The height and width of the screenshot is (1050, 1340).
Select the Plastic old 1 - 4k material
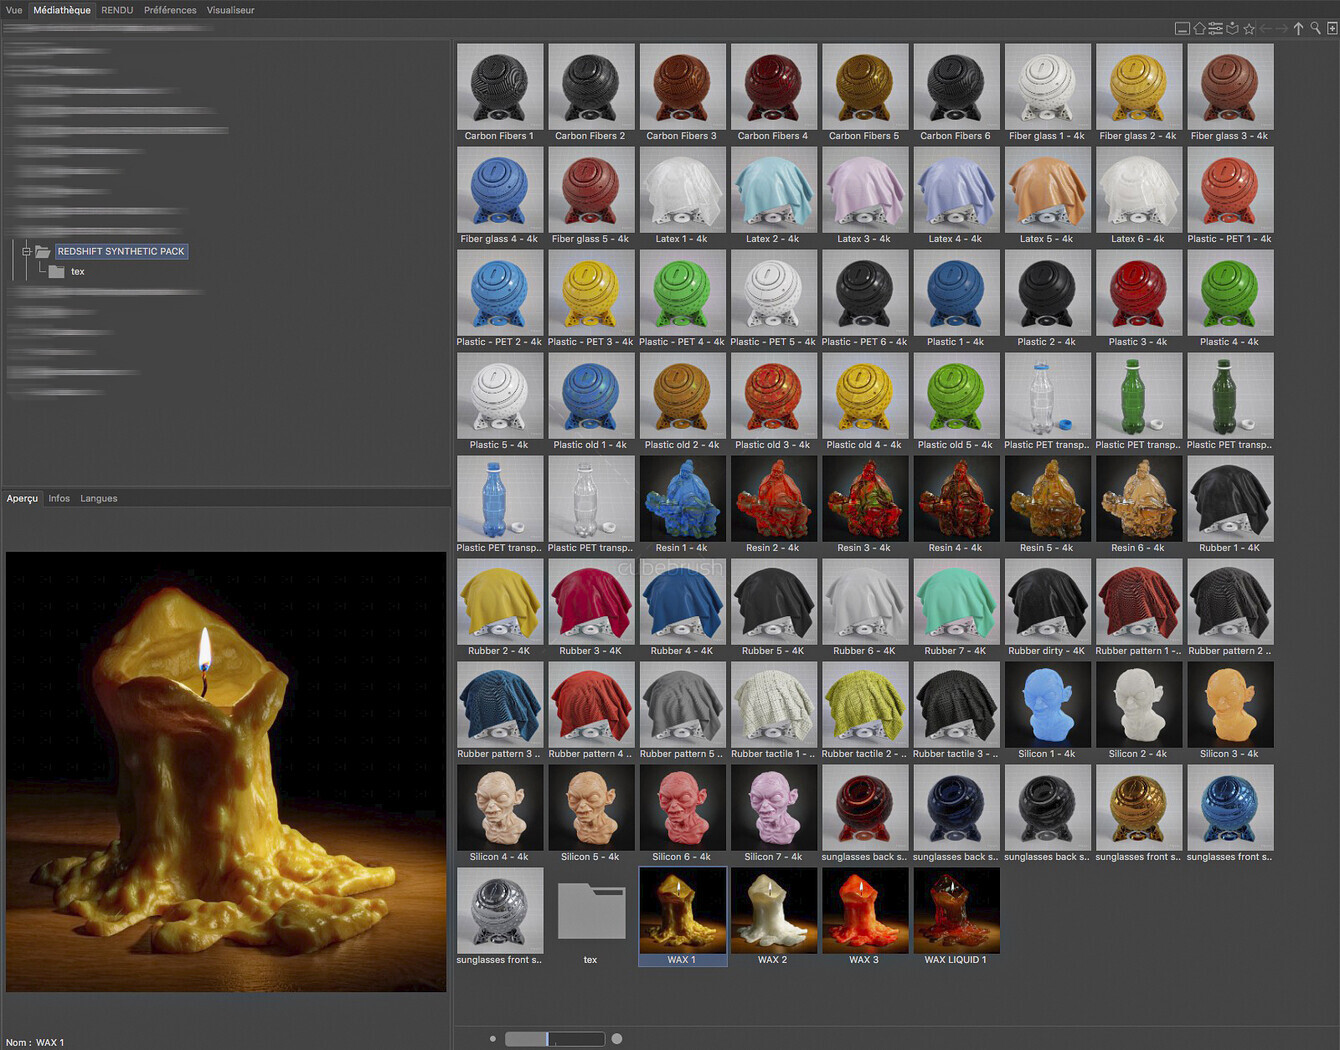coord(591,402)
